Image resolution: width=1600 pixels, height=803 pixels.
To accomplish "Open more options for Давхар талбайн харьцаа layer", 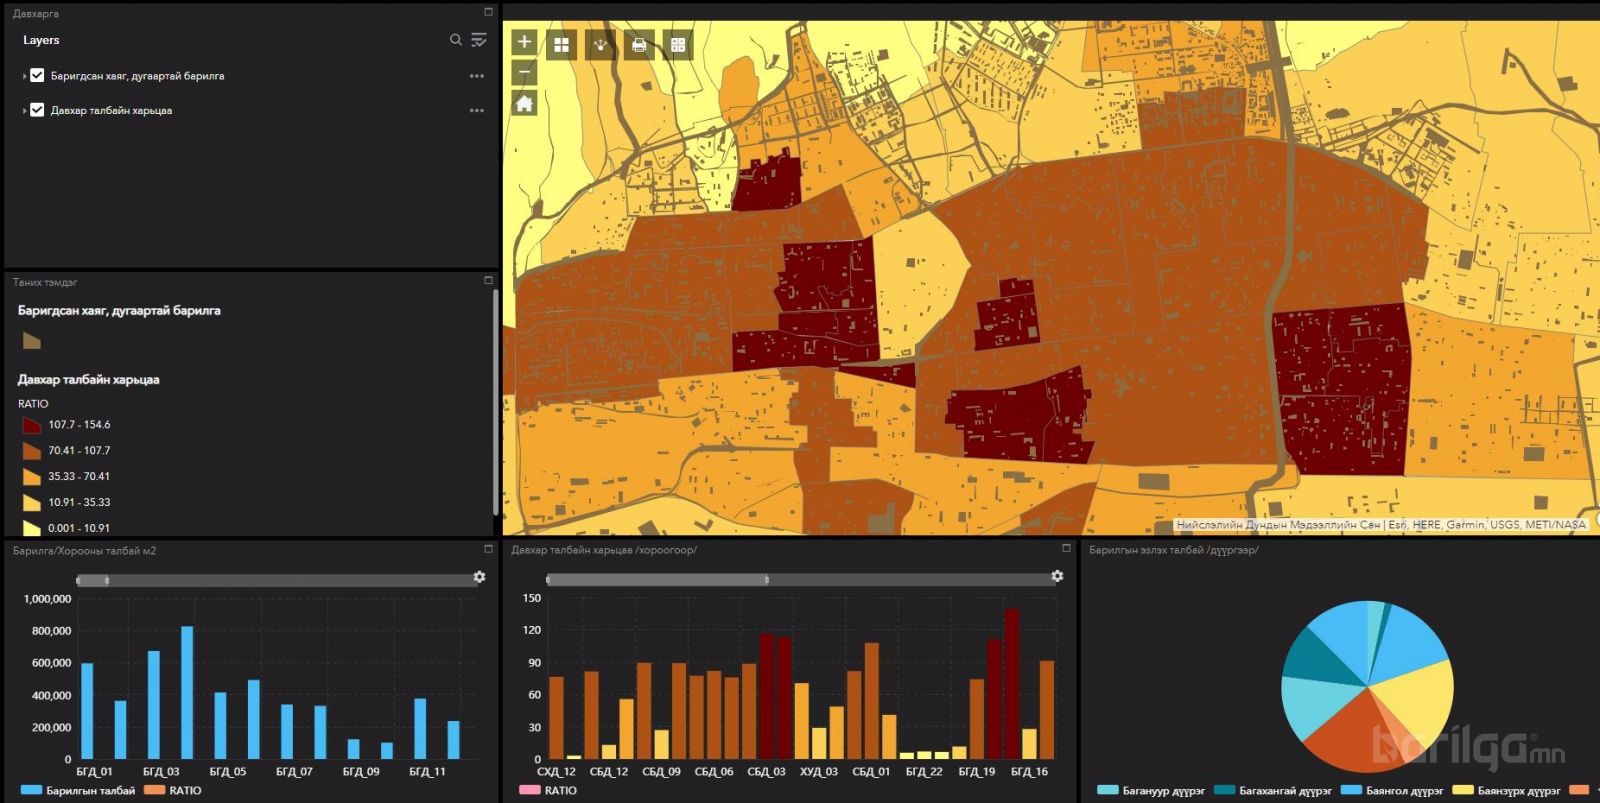I will click(x=477, y=111).
